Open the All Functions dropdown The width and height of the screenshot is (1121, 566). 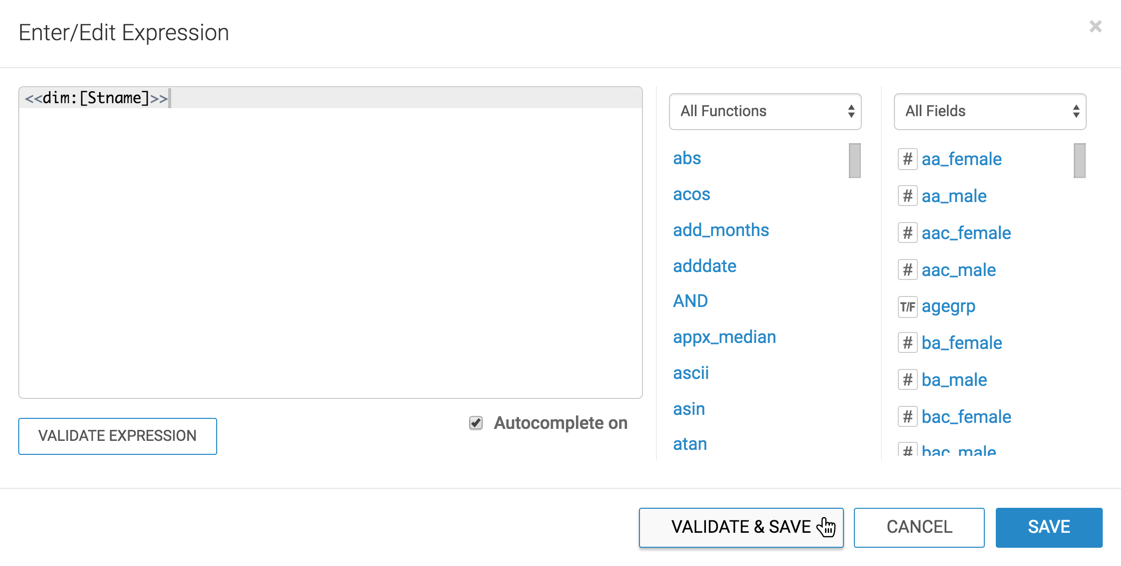click(765, 111)
